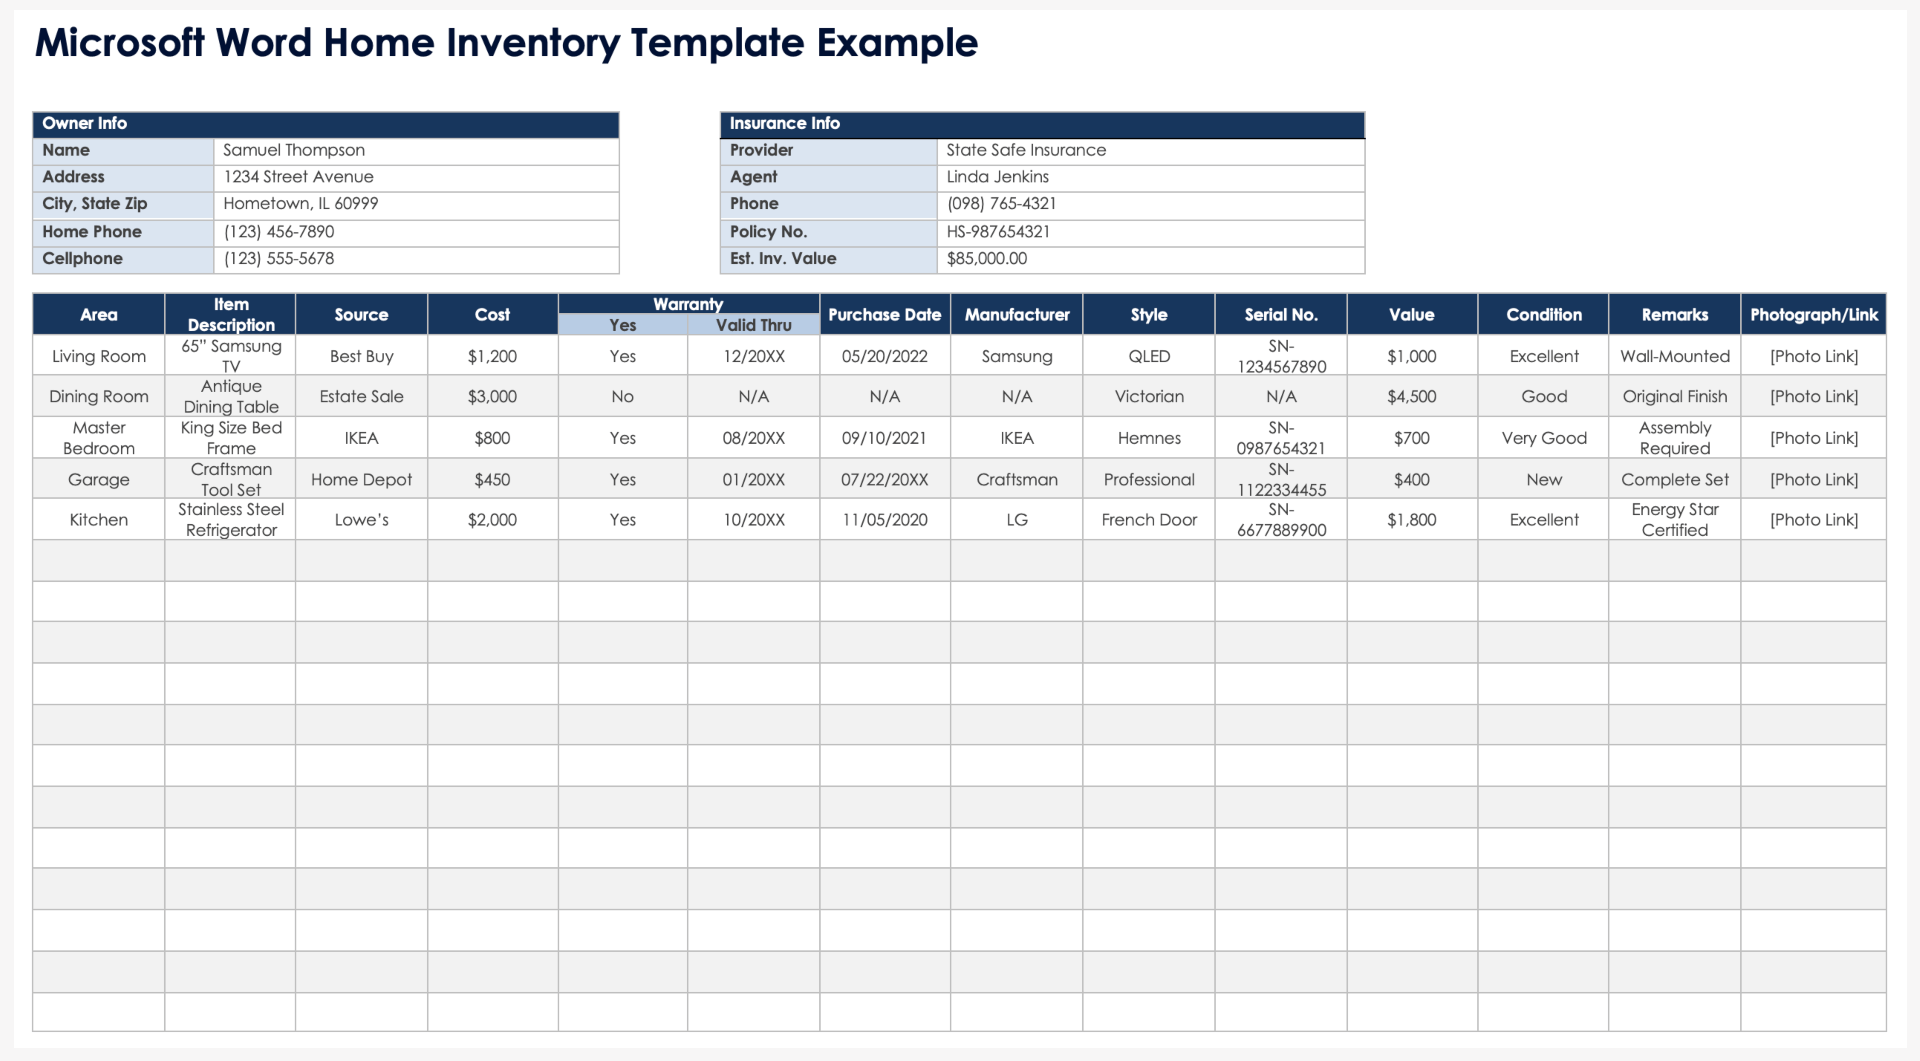This screenshot has width=1920, height=1061.
Task: Select the Dining Room area cell
Action: tap(99, 397)
